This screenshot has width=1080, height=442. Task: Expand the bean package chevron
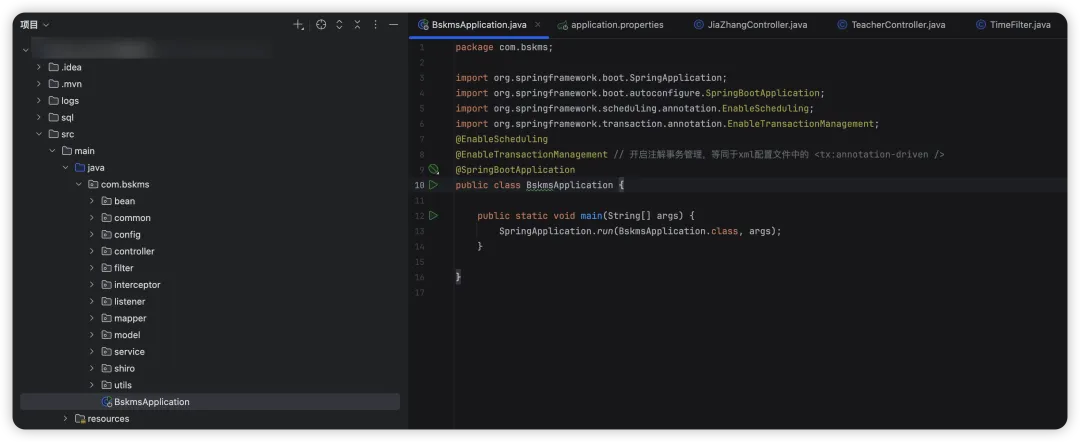(x=92, y=201)
